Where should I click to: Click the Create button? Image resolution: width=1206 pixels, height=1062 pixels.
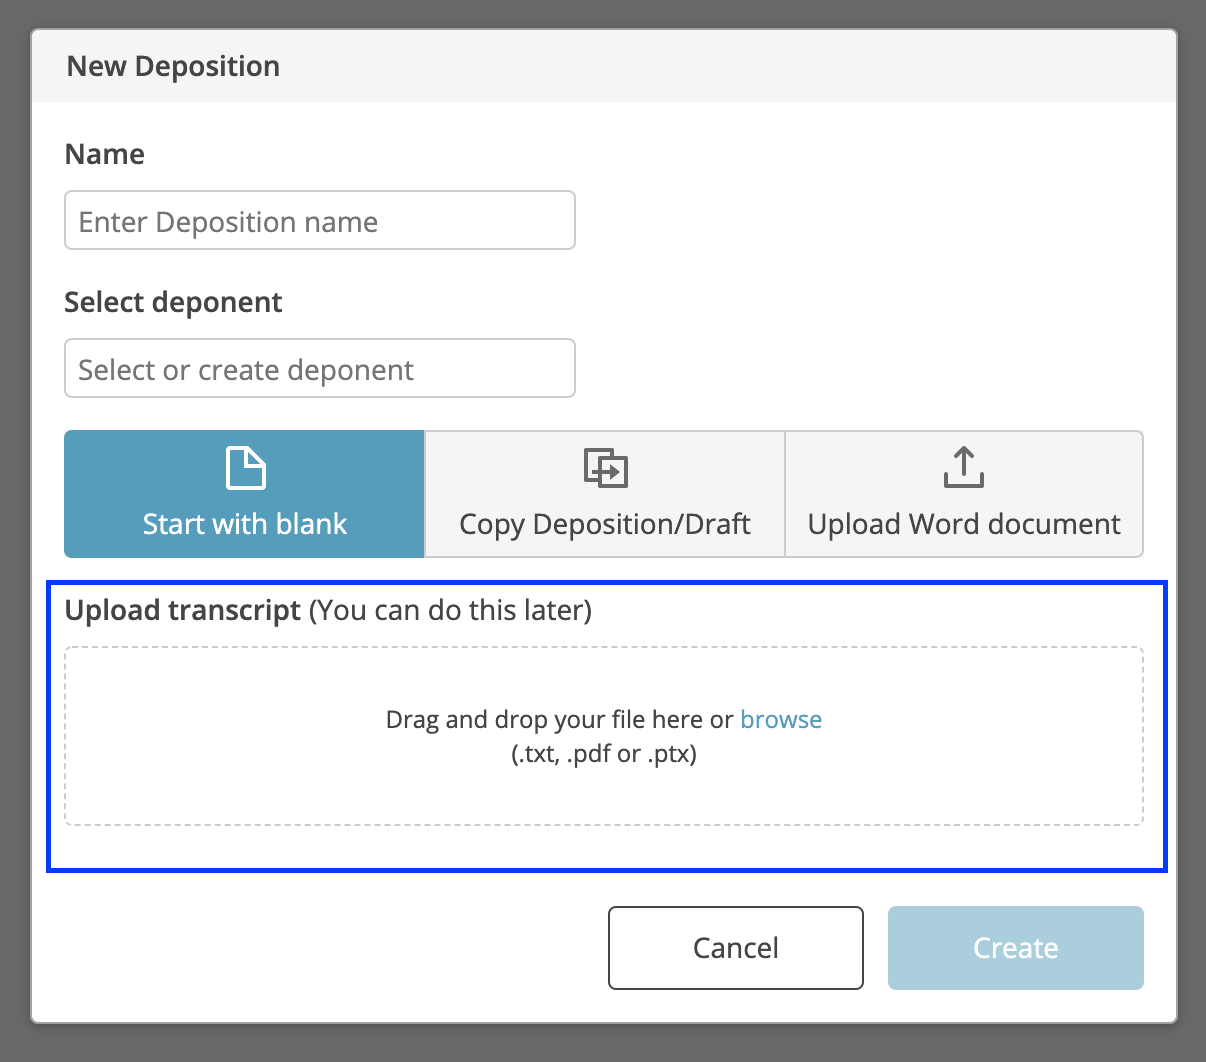coord(1016,948)
